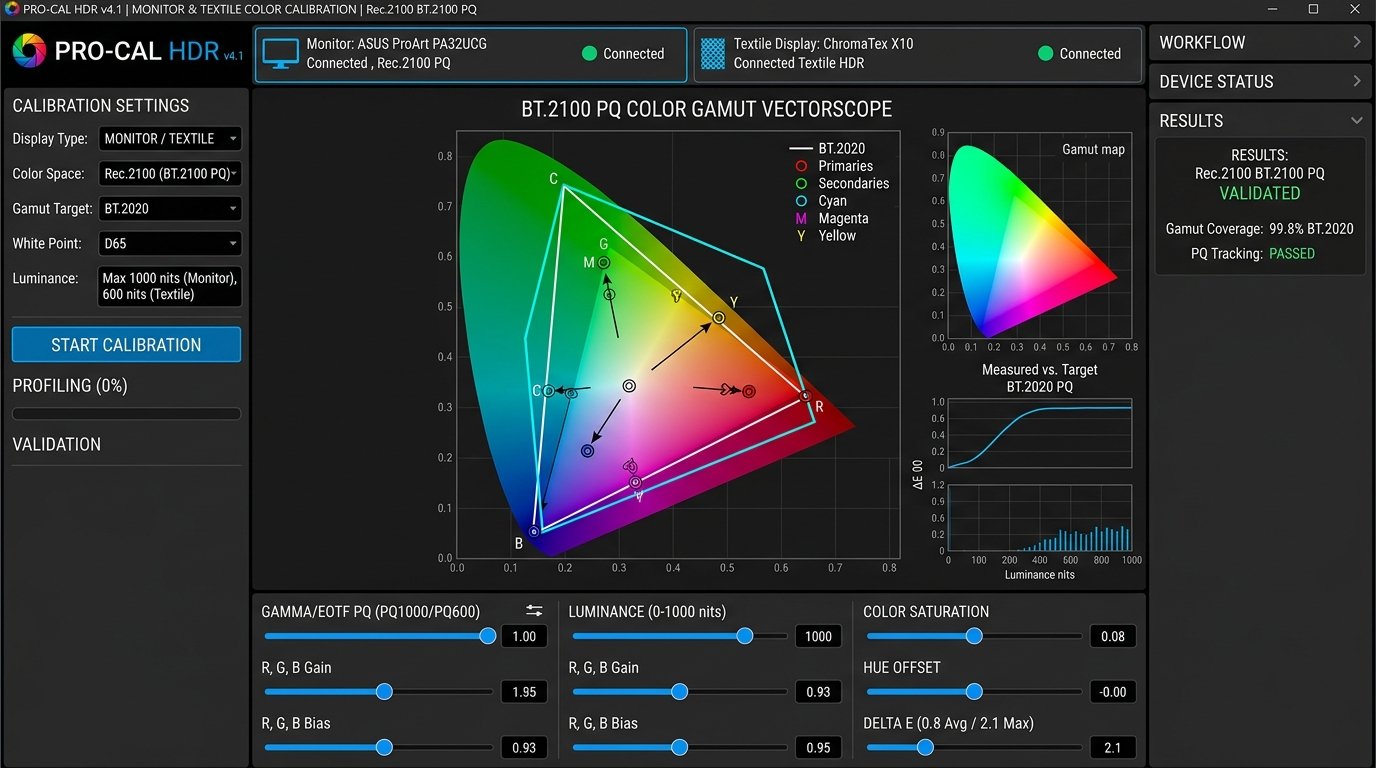This screenshot has height=768, width=1376.
Task: Click the LUMINANCE (0-1000 nits) slider handle
Action: (x=745, y=636)
